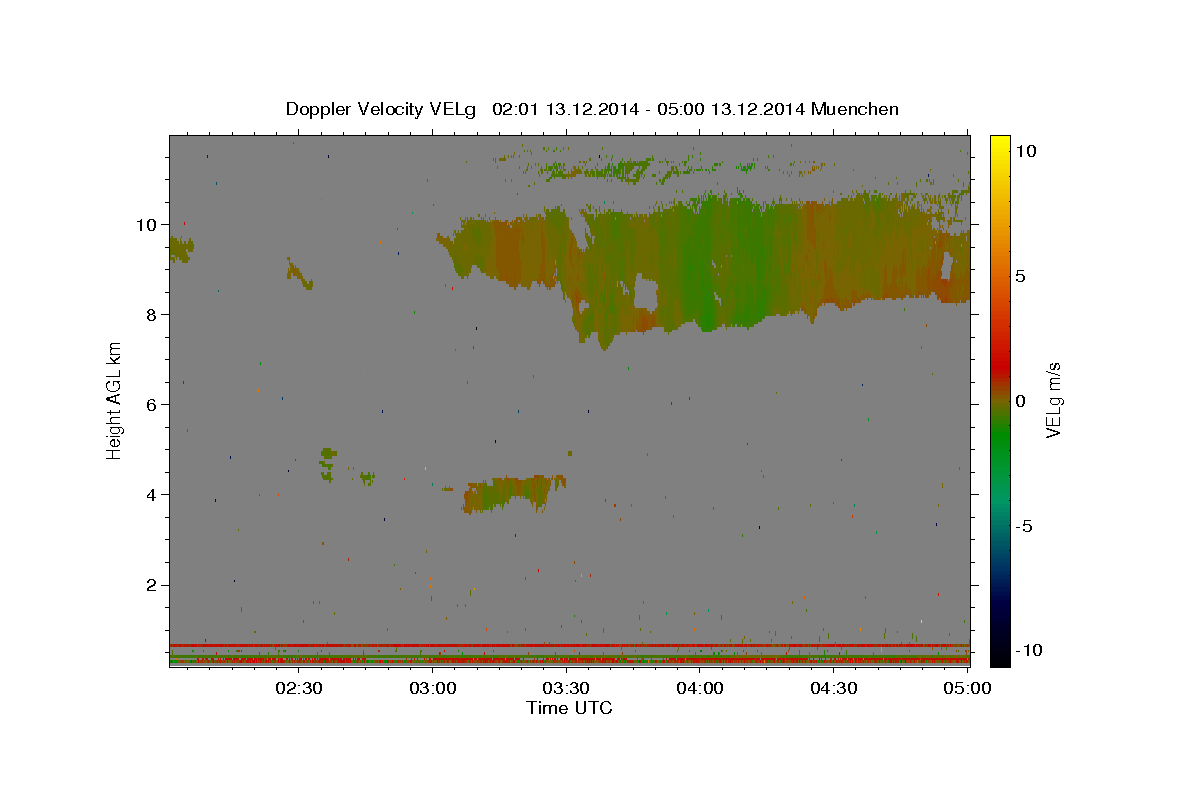Click the 'Time UTC' axis label

pyautogui.click(x=569, y=708)
